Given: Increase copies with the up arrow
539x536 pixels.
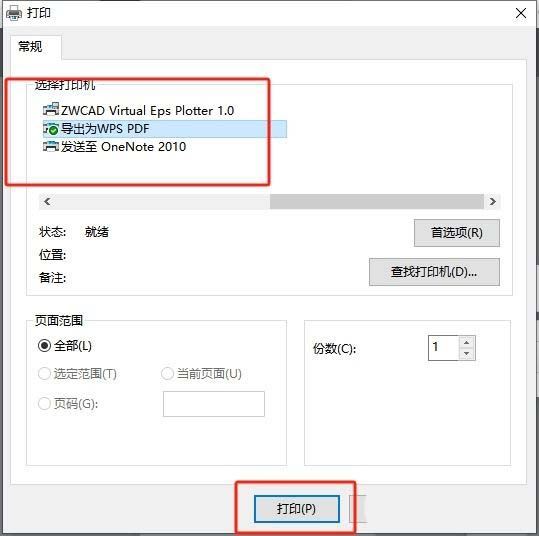Looking at the screenshot, I should (467, 342).
